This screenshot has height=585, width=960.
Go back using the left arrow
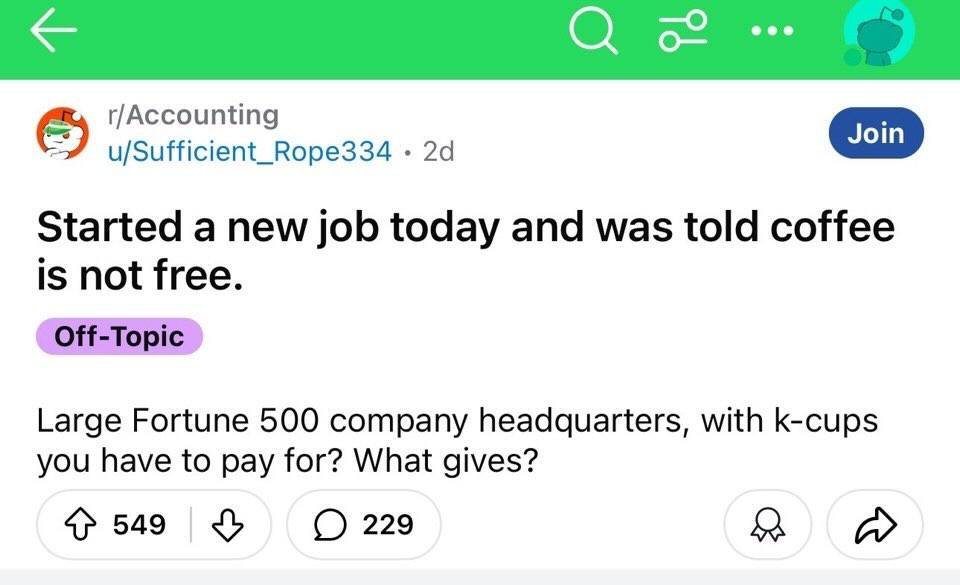53,34
